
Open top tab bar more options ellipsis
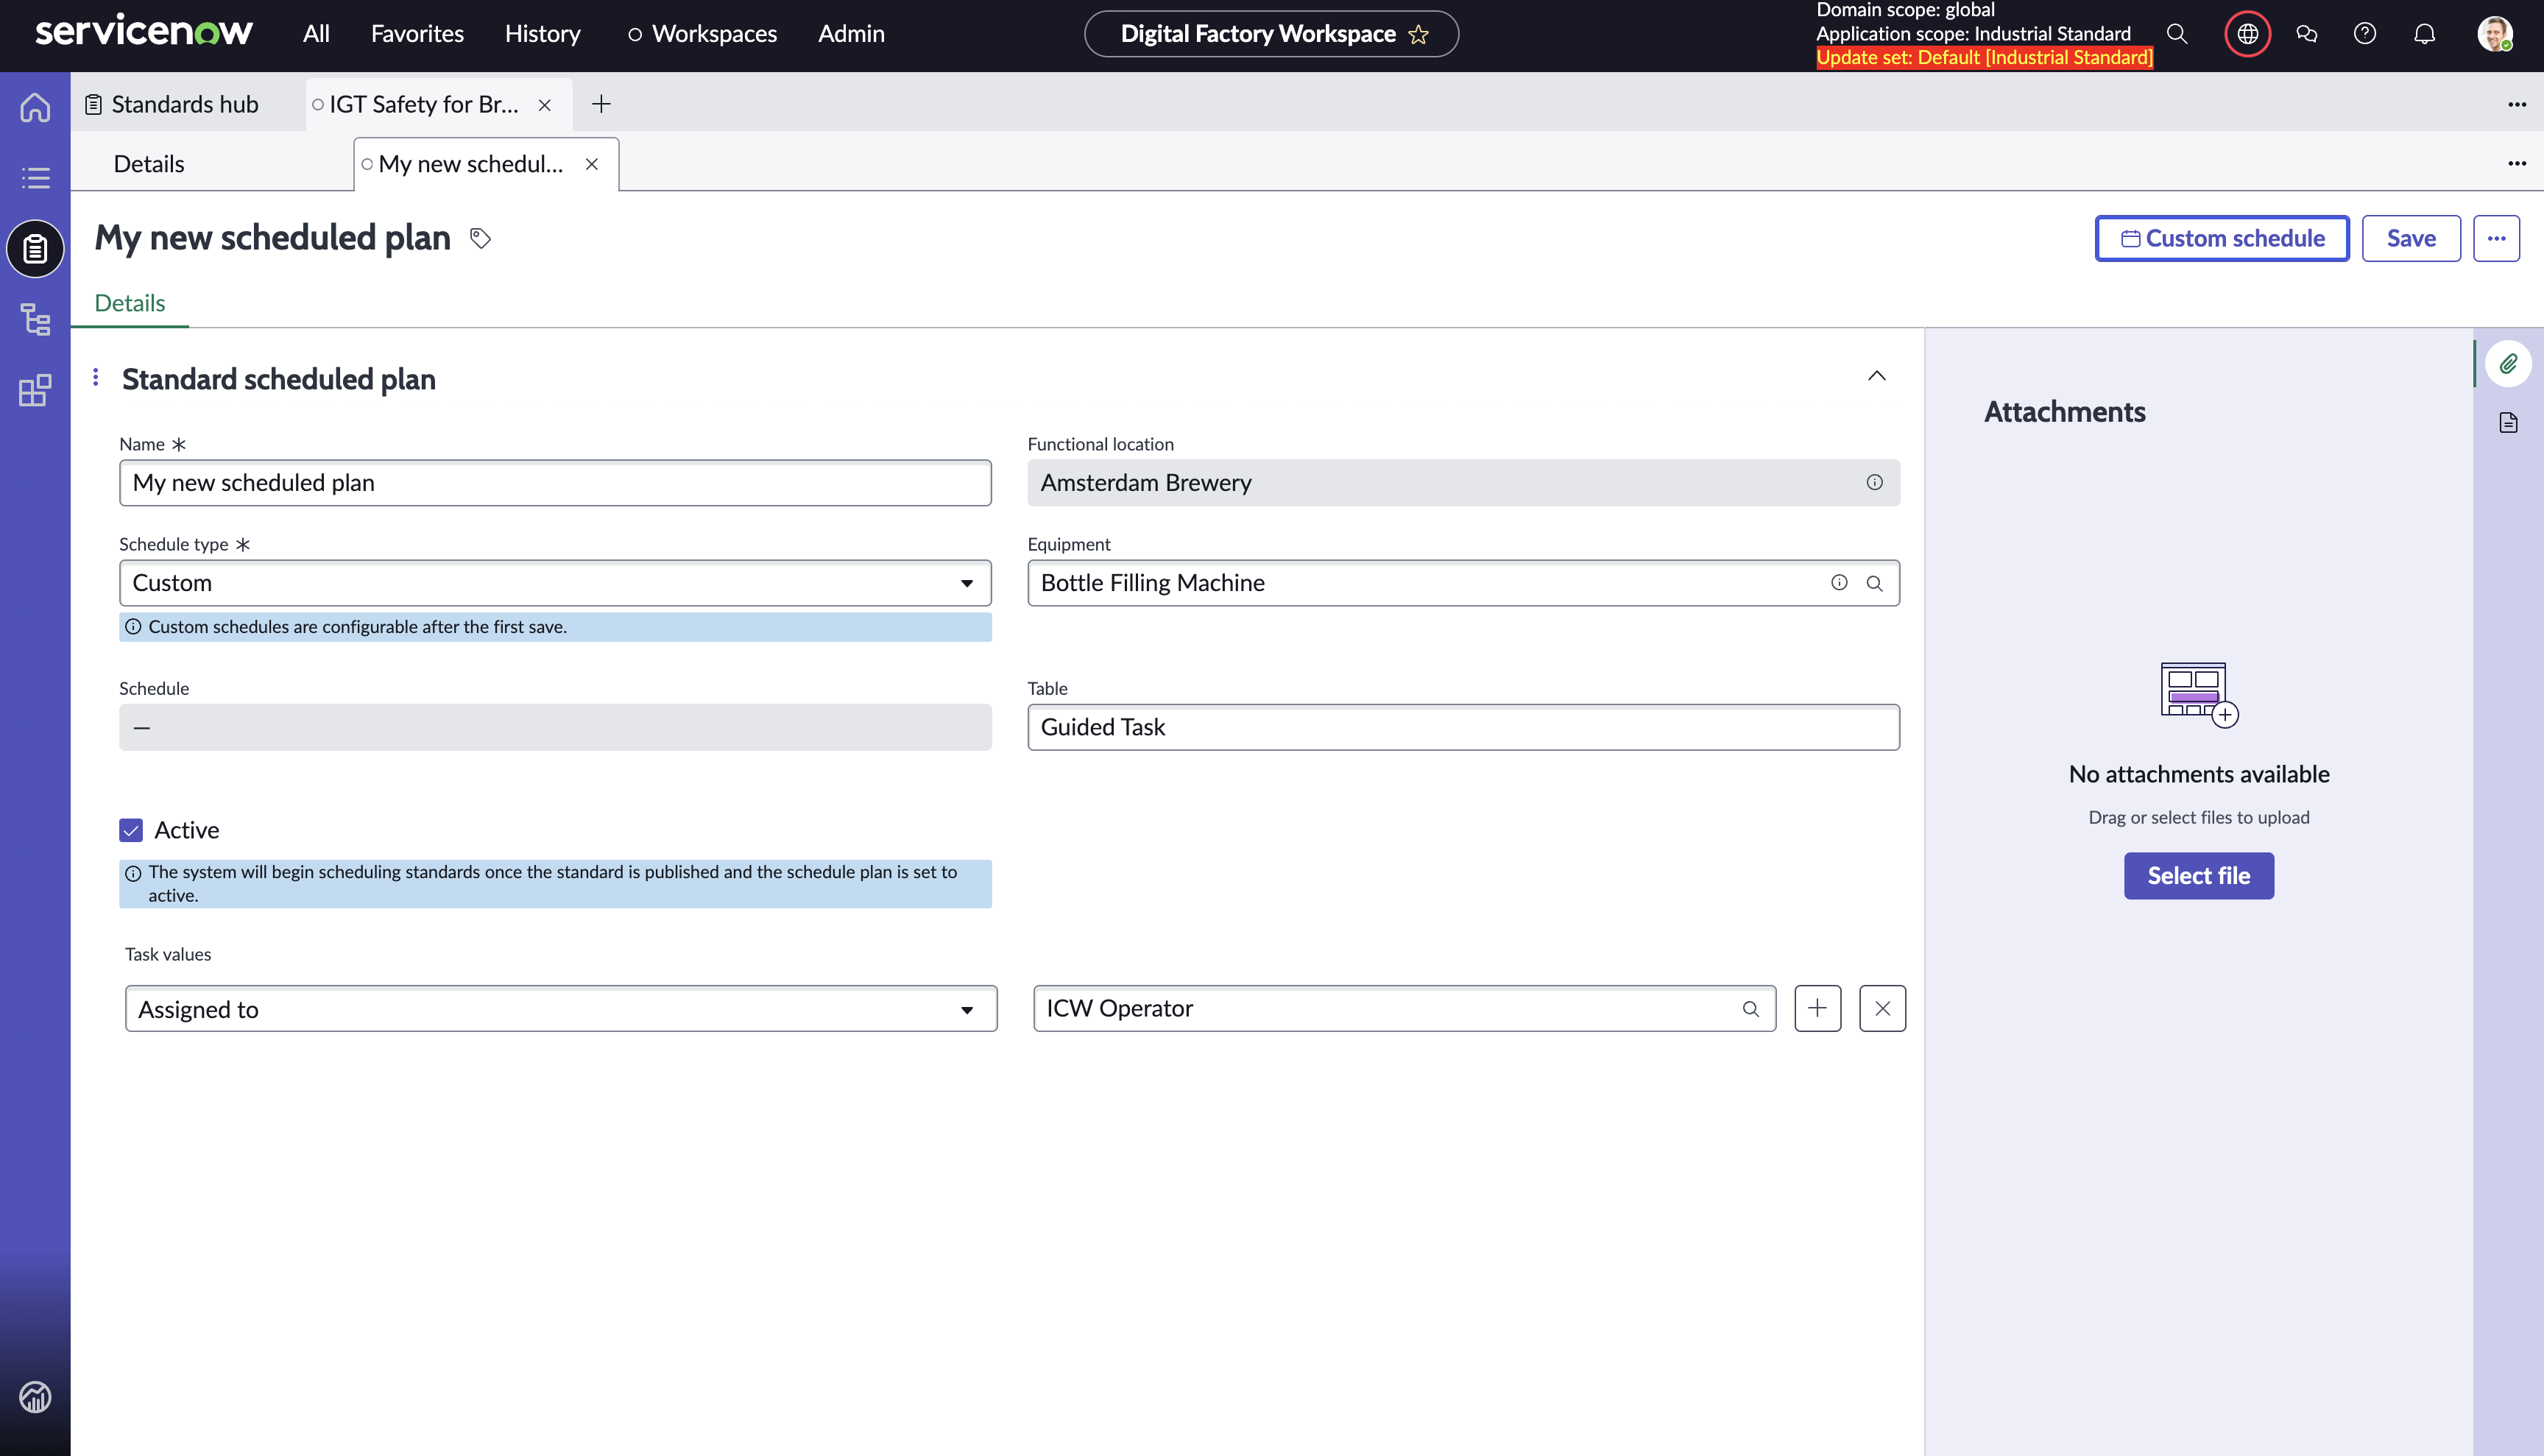click(x=2517, y=104)
